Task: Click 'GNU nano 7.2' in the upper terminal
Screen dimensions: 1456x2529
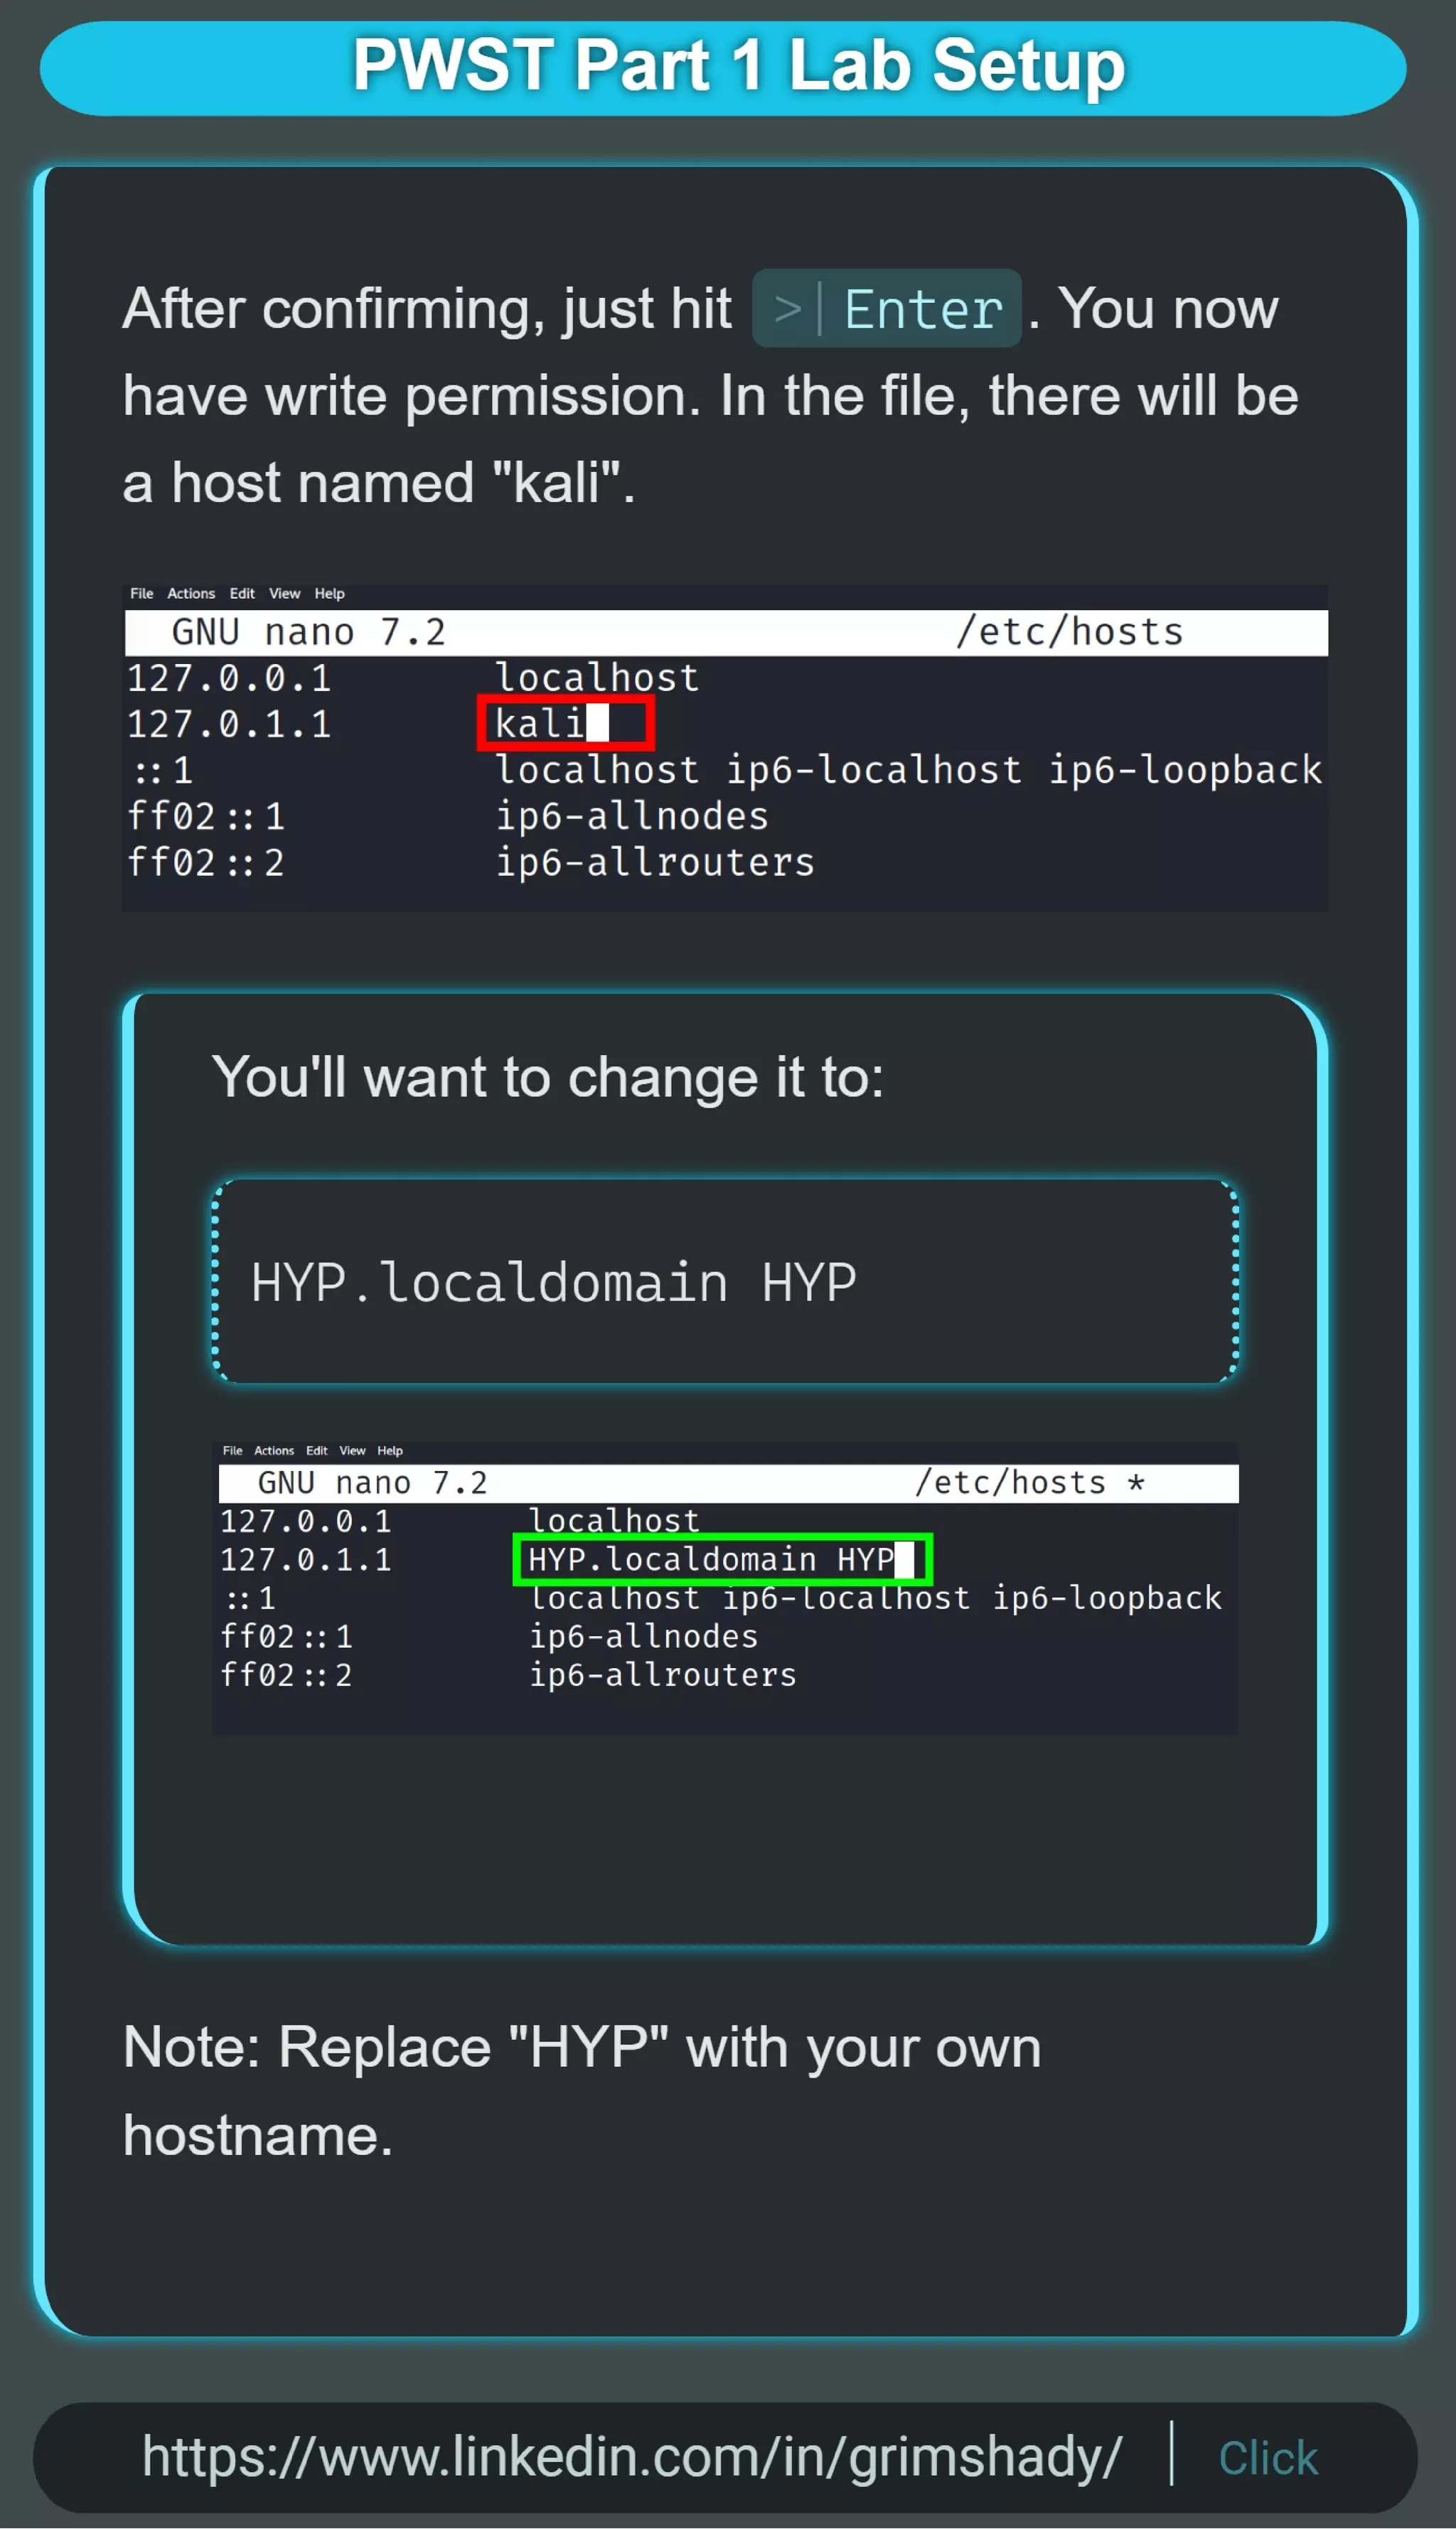Action: (x=308, y=632)
